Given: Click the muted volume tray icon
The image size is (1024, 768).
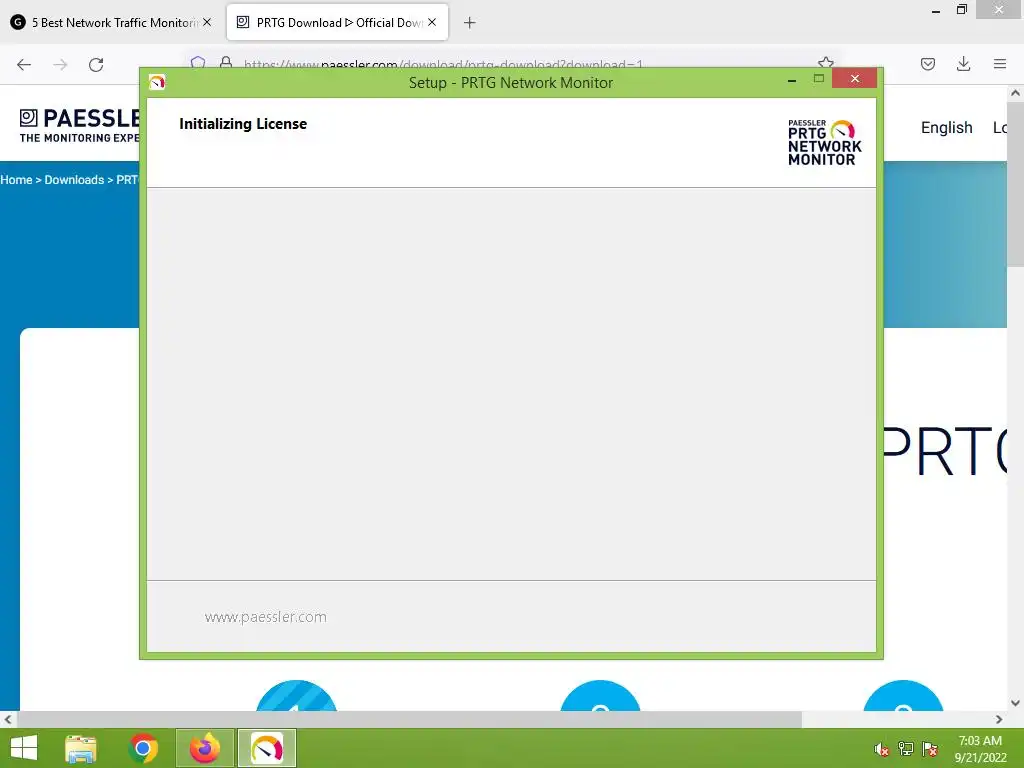Looking at the screenshot, I should (881, 749).
